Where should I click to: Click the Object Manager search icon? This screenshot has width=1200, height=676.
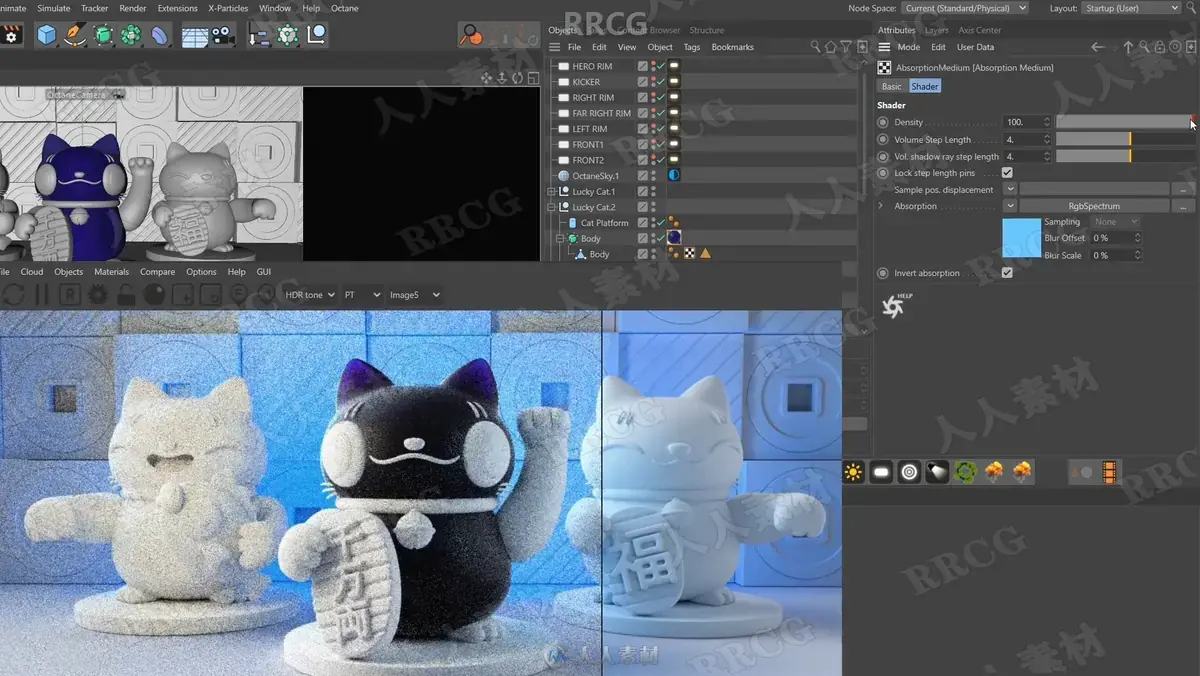[x=816, y=47]
